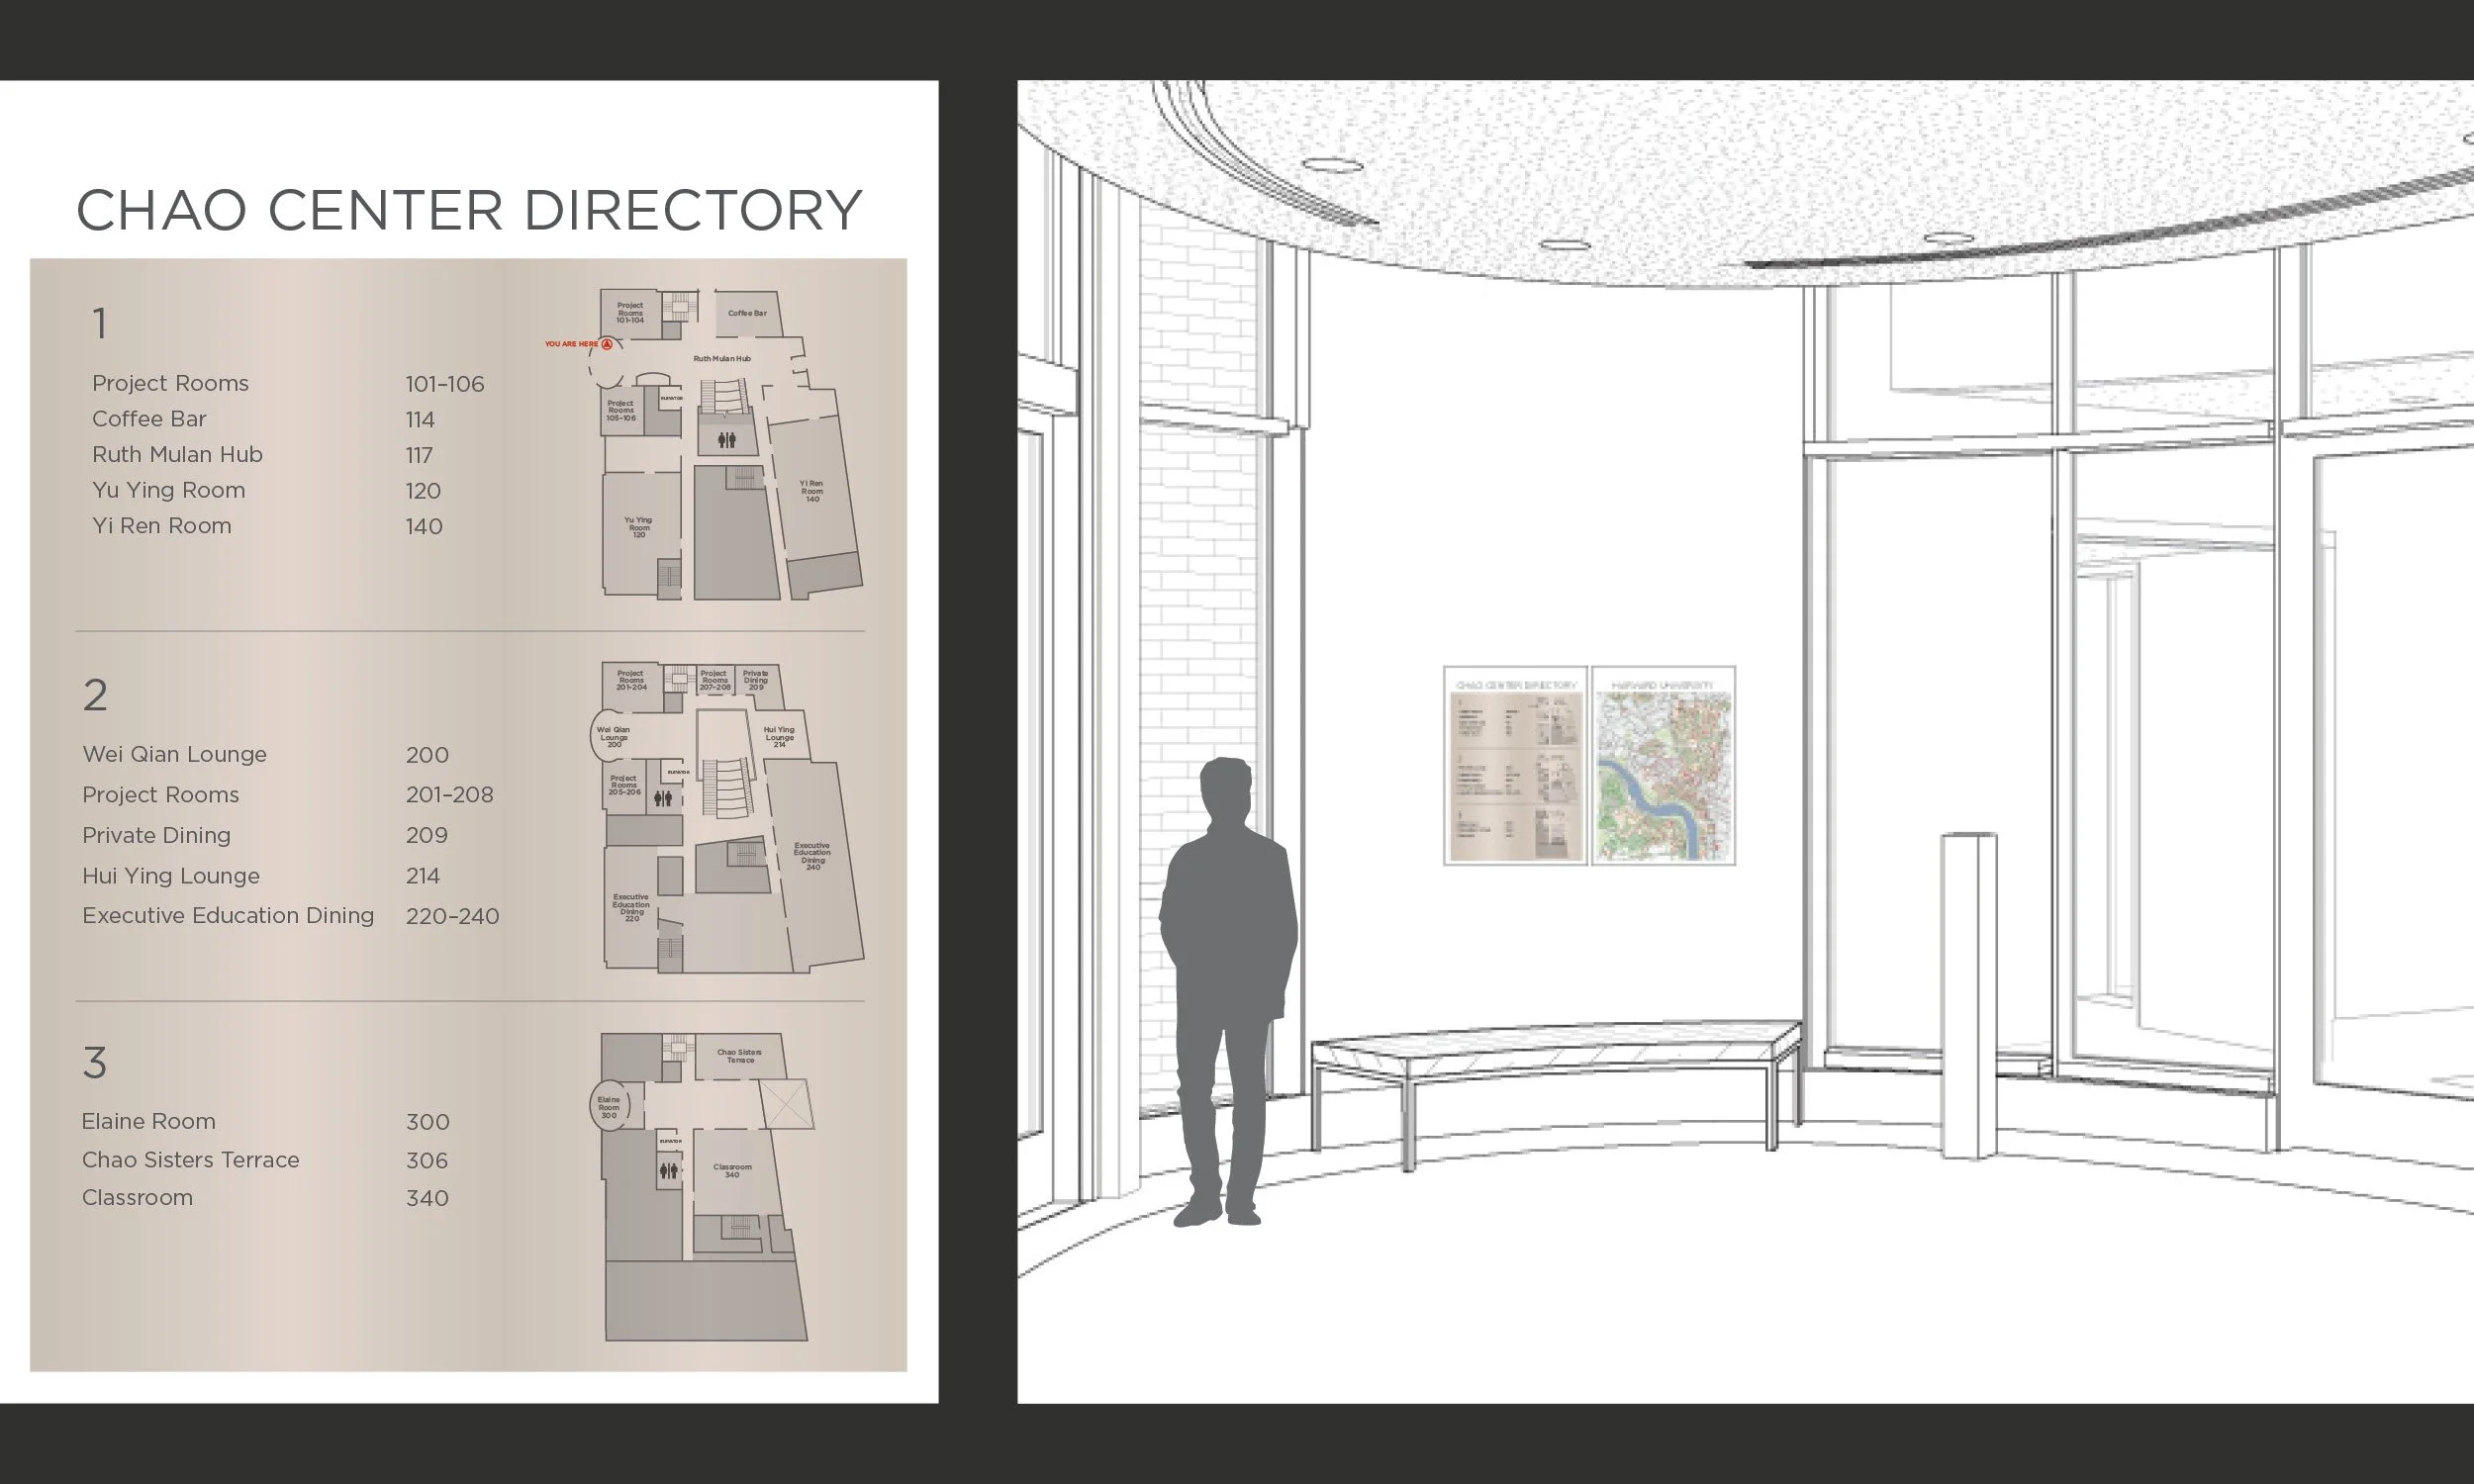Click the crossed-box void on floor 3 plan
Viewport: 2474px width, 1484px height.
point(786,1104)
